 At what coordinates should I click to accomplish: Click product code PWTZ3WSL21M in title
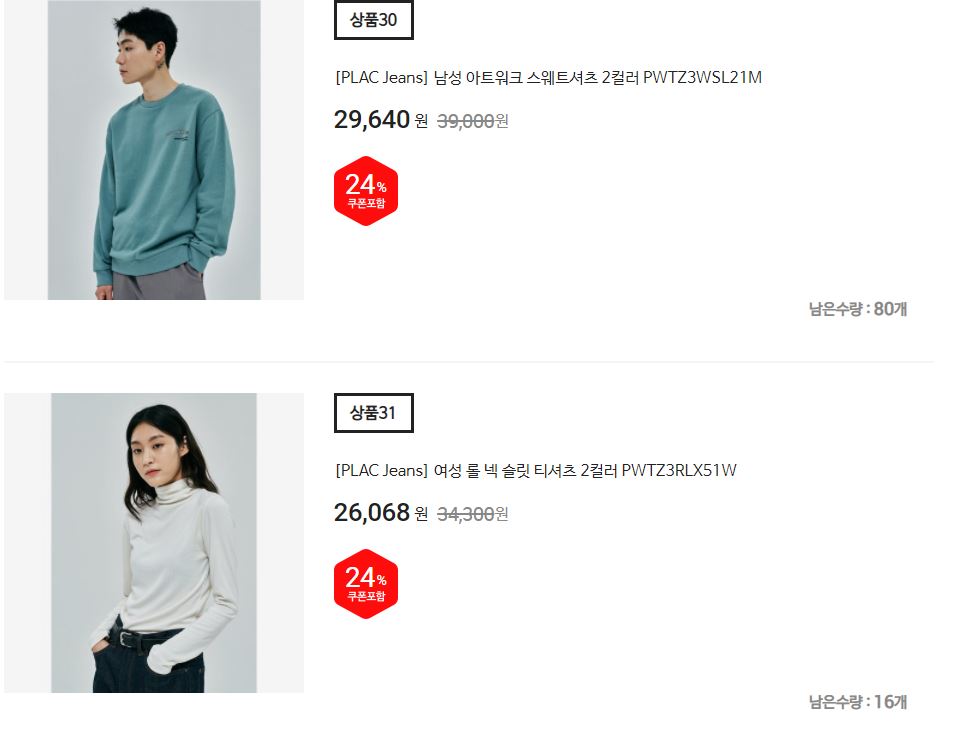[x=702, y=78]
